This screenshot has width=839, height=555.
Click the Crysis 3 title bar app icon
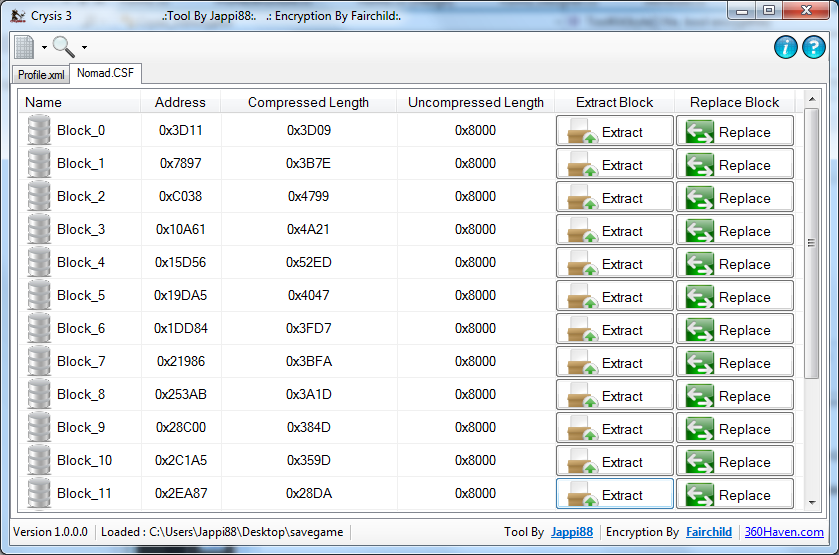(18, 16)
